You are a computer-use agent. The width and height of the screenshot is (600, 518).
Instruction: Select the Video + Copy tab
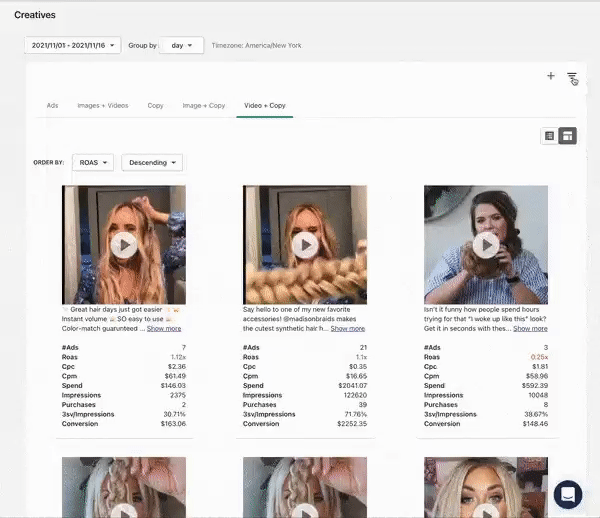[x=264, y=105]
